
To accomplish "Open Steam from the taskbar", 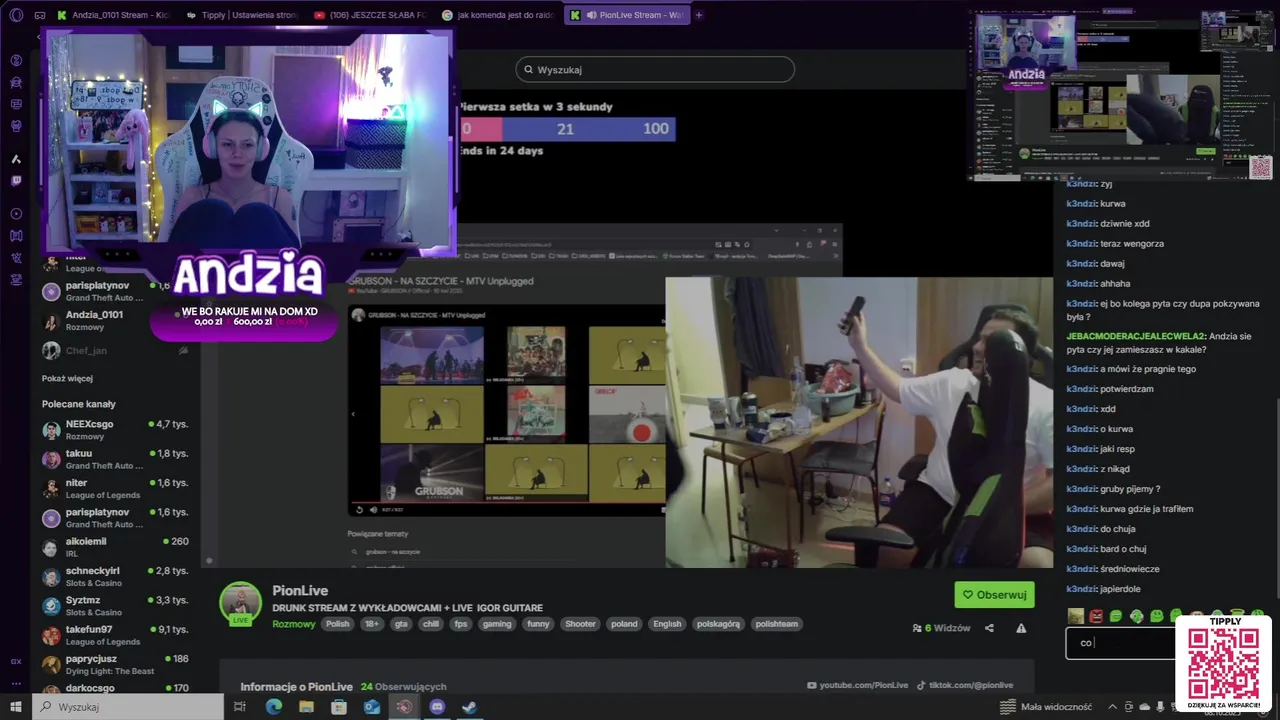I will (x=469, y=707).
